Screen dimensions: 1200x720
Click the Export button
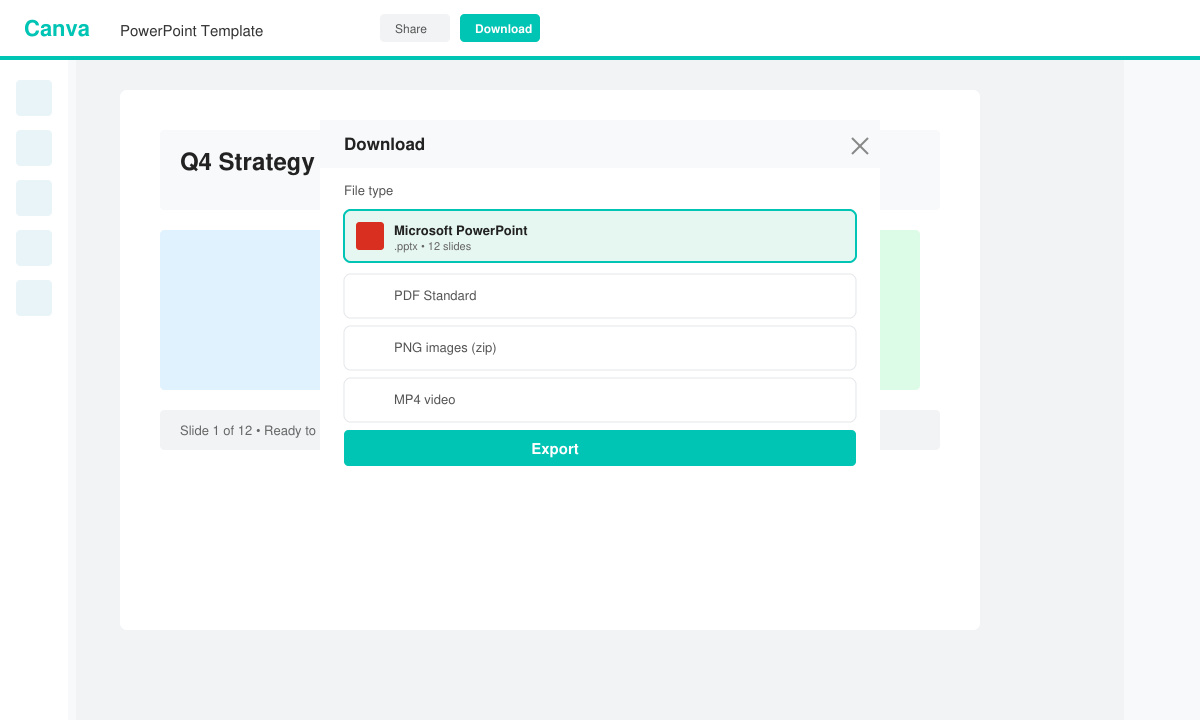tap(600, 448)
